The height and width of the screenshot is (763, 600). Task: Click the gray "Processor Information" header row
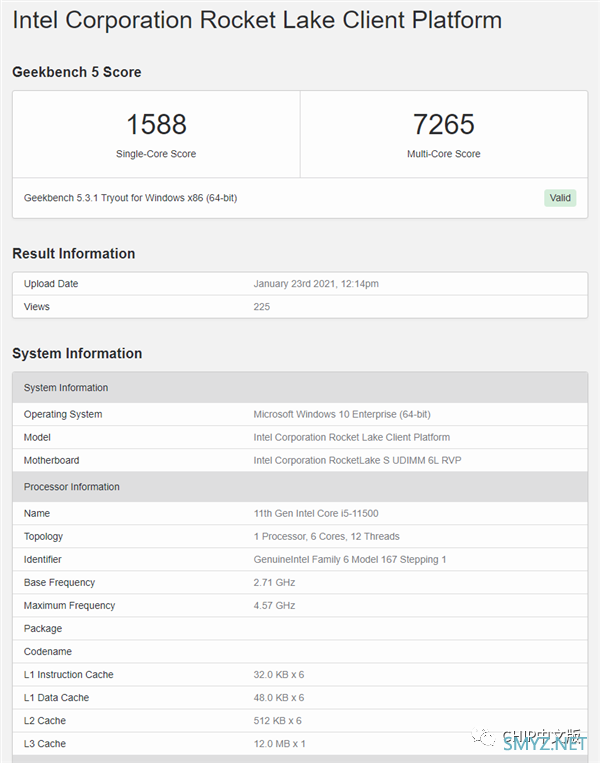300,487
